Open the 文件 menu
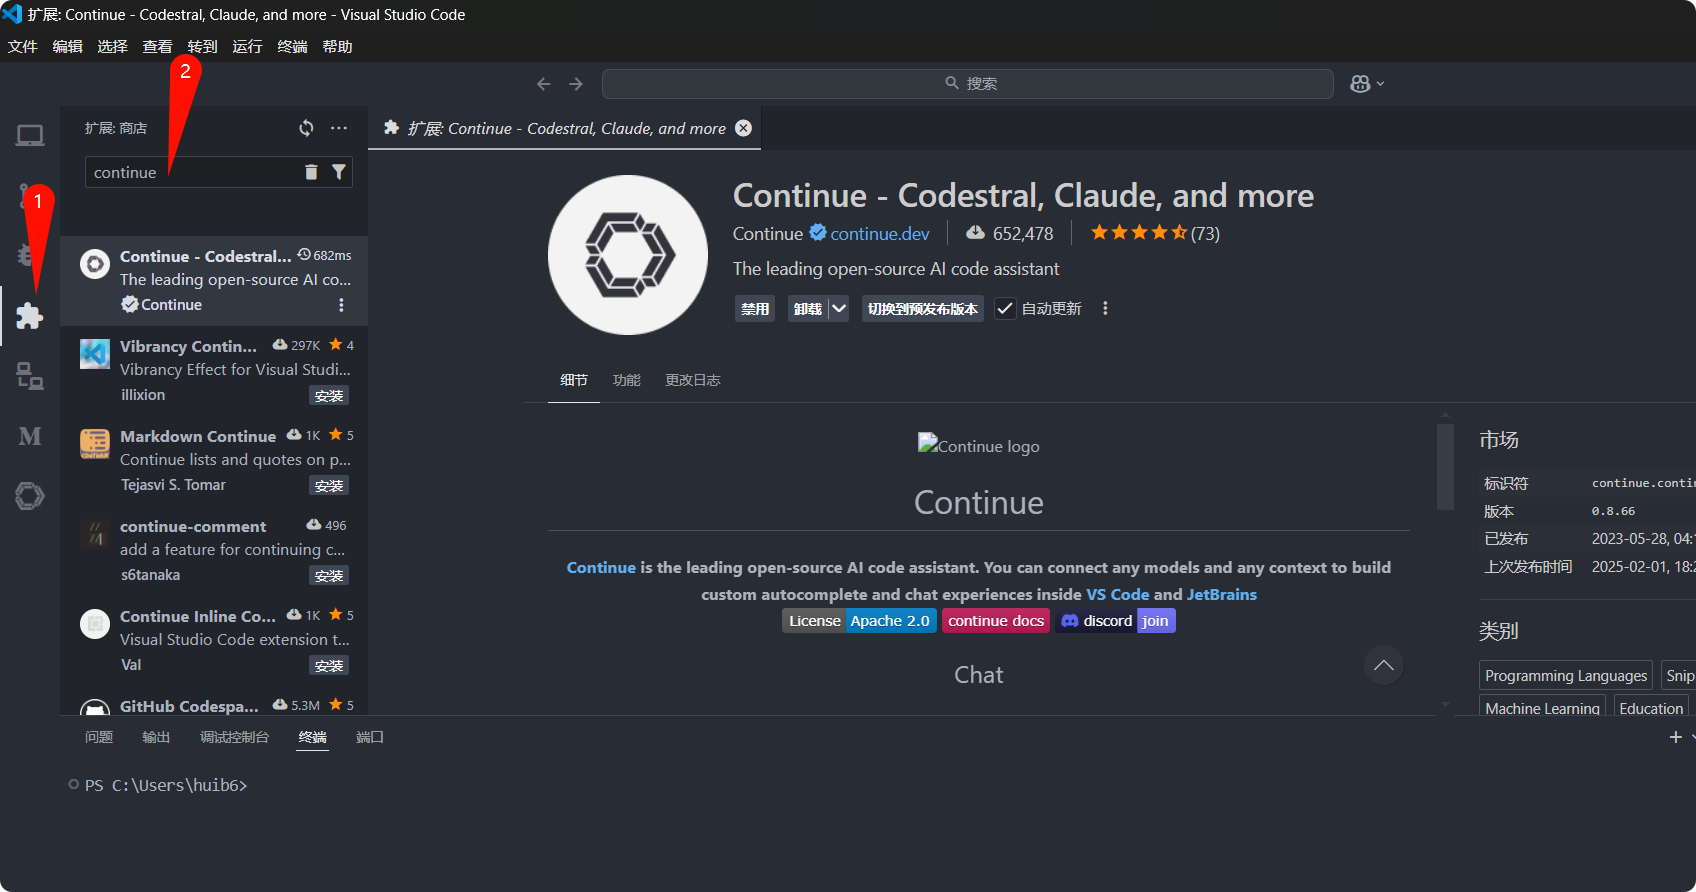The width and height of the screenshot is (1696, 892). tap(23, 47)
